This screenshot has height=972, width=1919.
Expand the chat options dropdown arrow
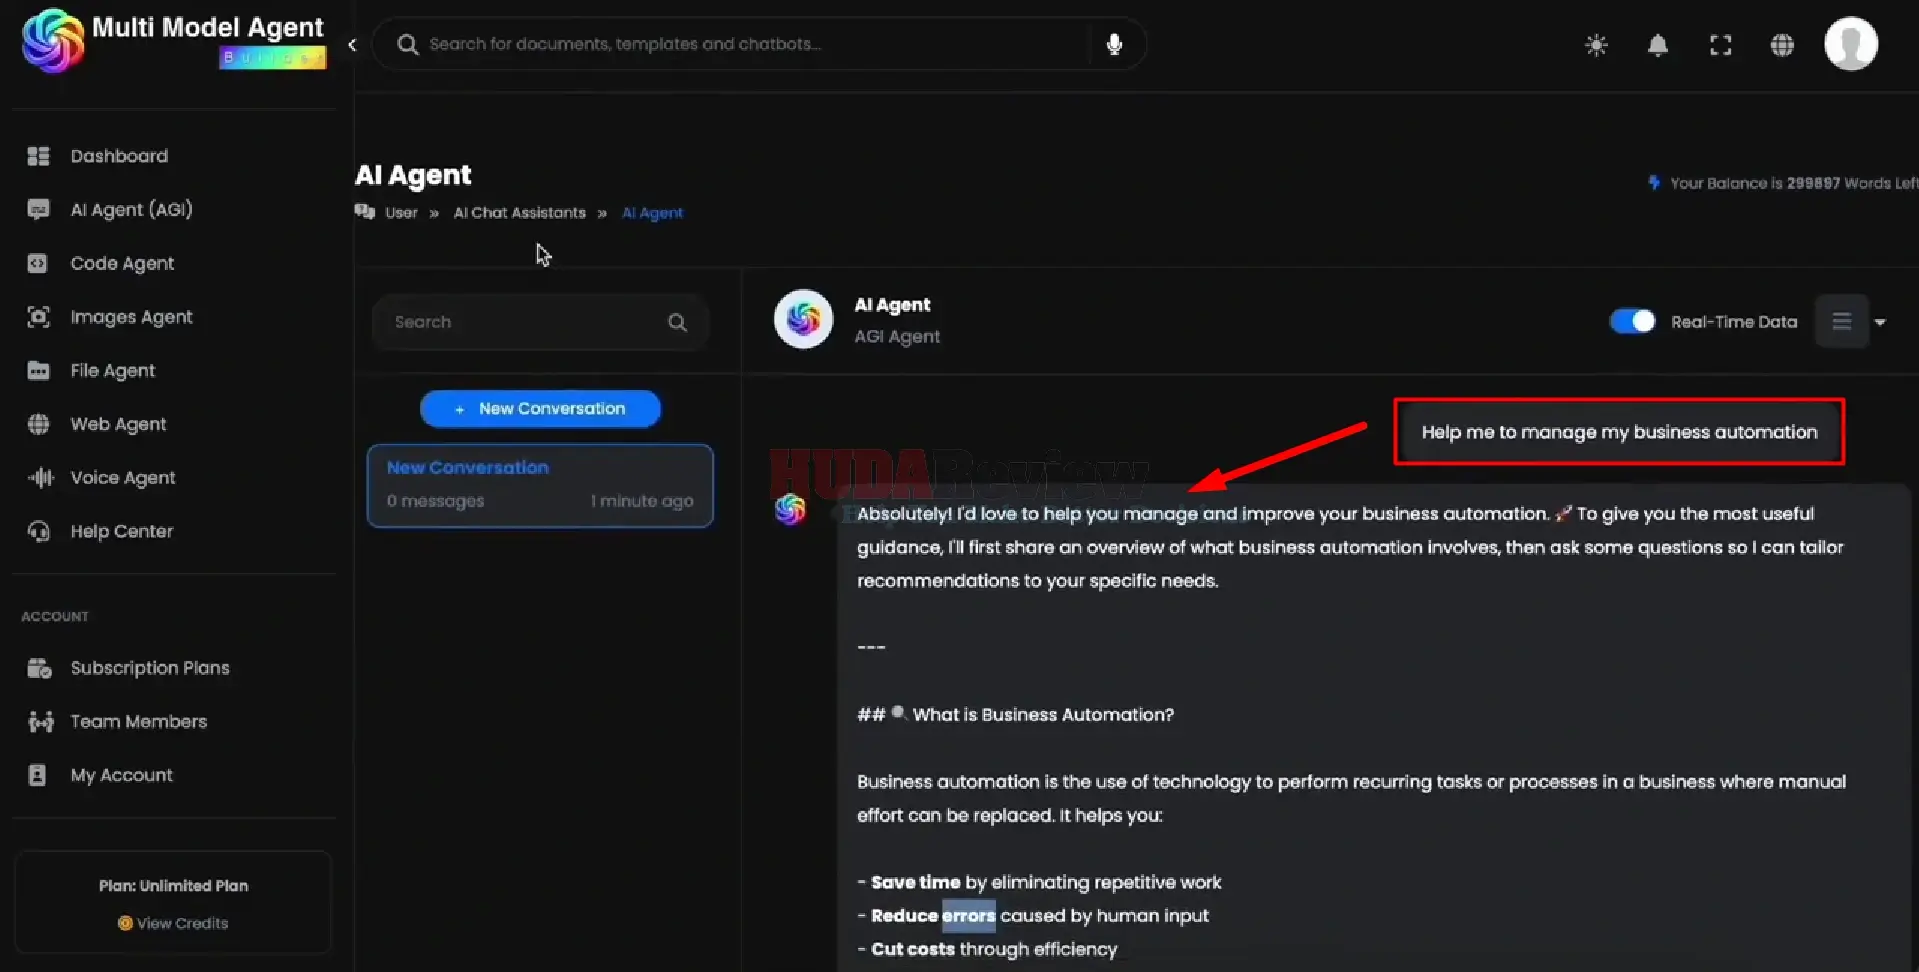[x=1880, y=322]
